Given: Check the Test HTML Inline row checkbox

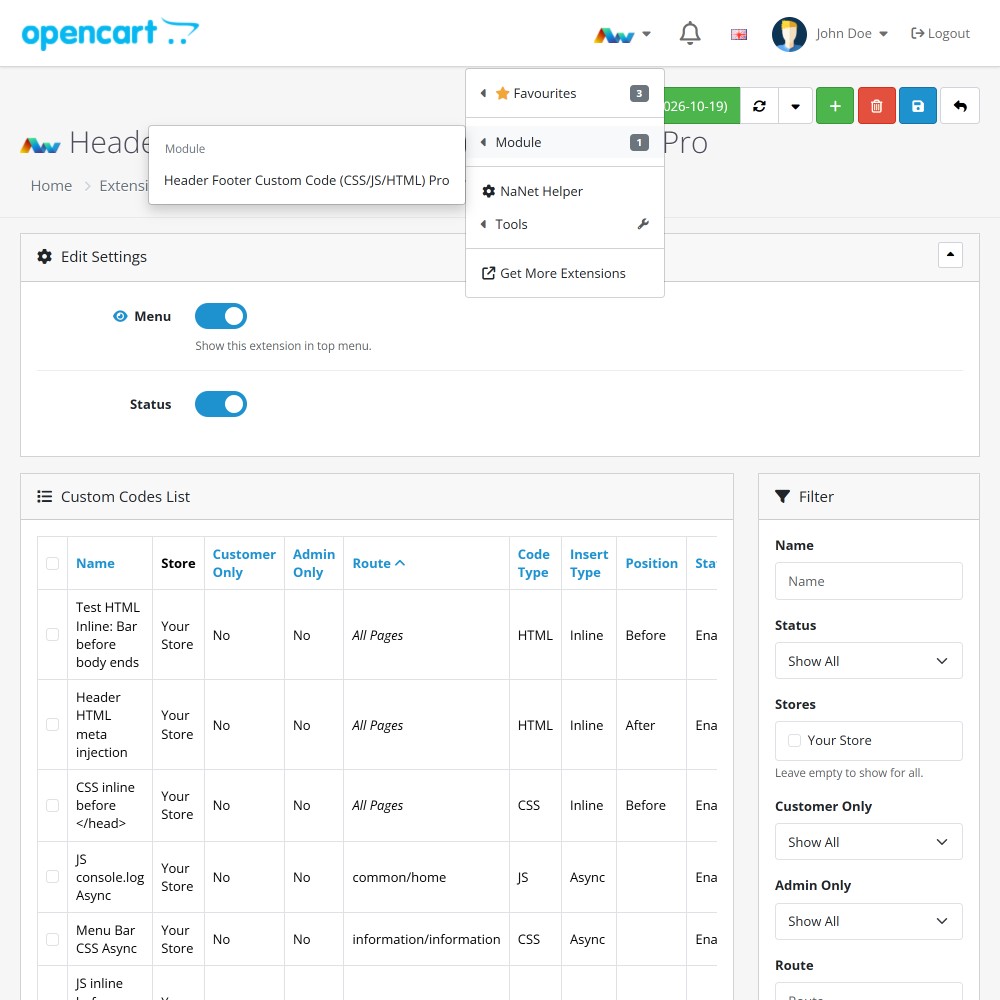Looking at the screenshot, I should point(52,635).
